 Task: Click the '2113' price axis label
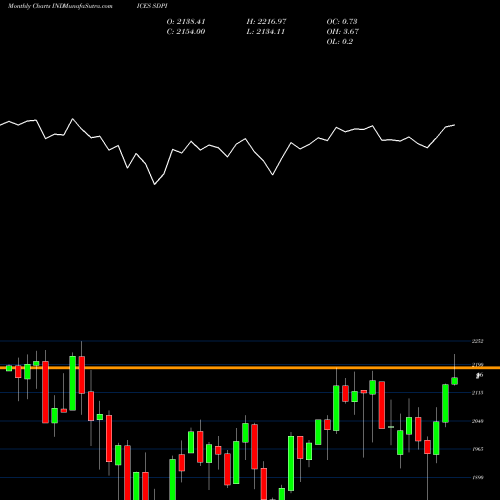[x=477, y=393]
